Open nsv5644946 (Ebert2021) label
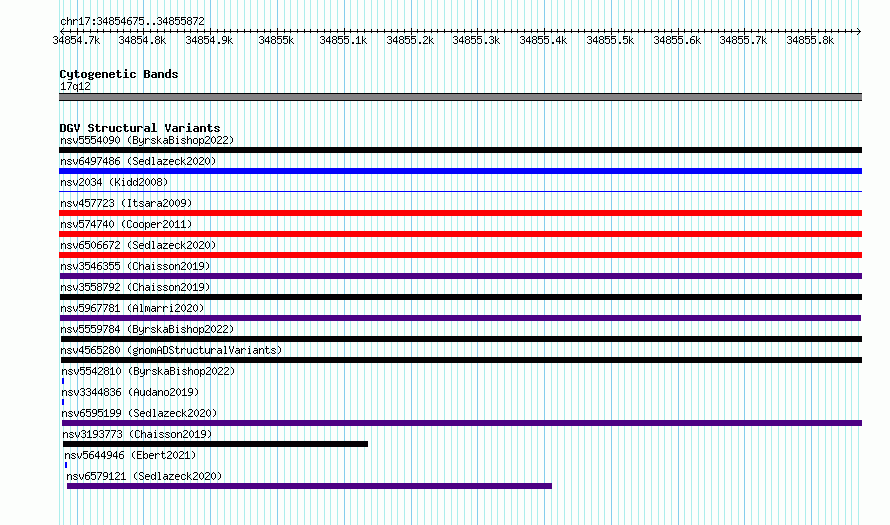Image resolution: width=890 pixels, height=525 pixels. (131, 455)
